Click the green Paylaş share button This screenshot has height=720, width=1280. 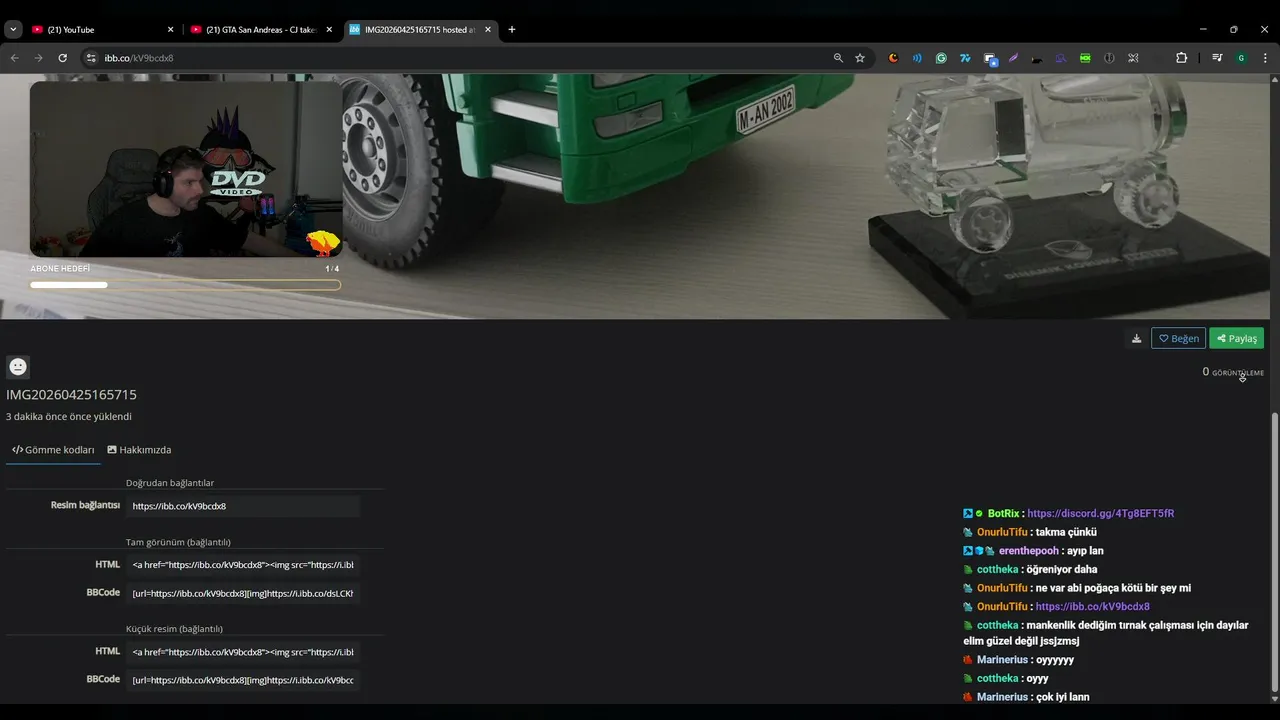pos(1236,338)
